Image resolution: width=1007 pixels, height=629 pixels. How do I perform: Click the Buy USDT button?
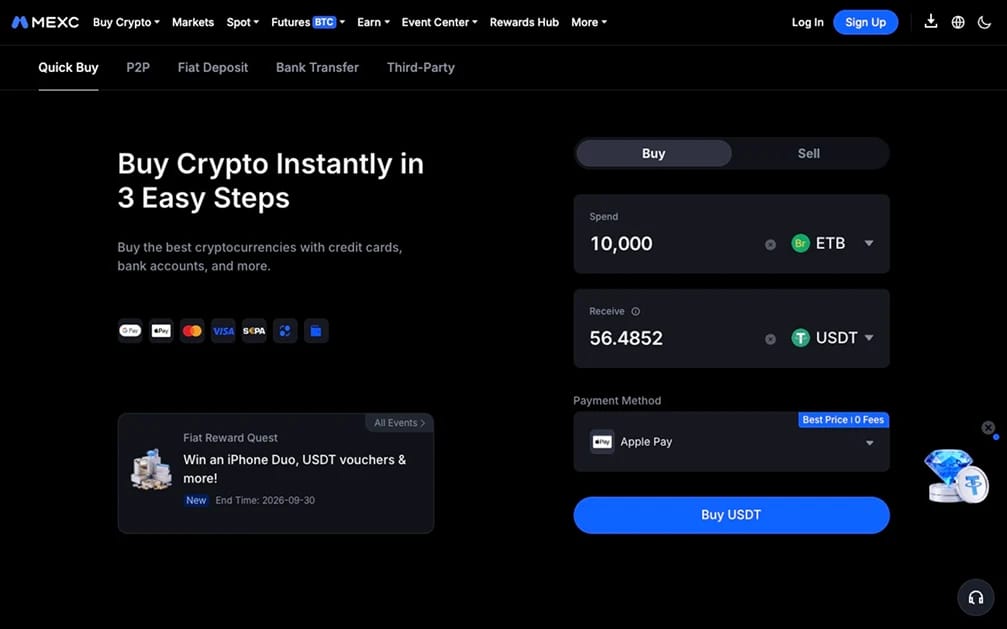click(x=731, y=515)
